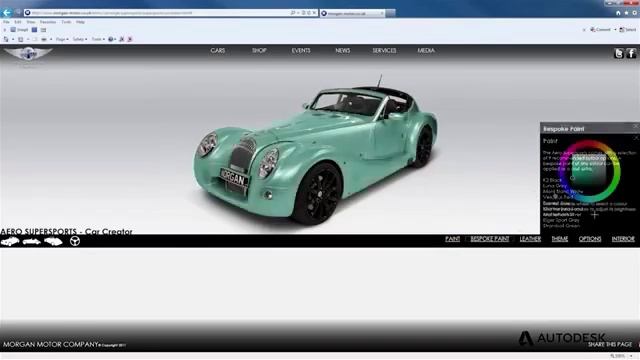This screenshot has height=360, width=640.
Task: Click the browser forward arrow button
Action: tap(18, 13)
